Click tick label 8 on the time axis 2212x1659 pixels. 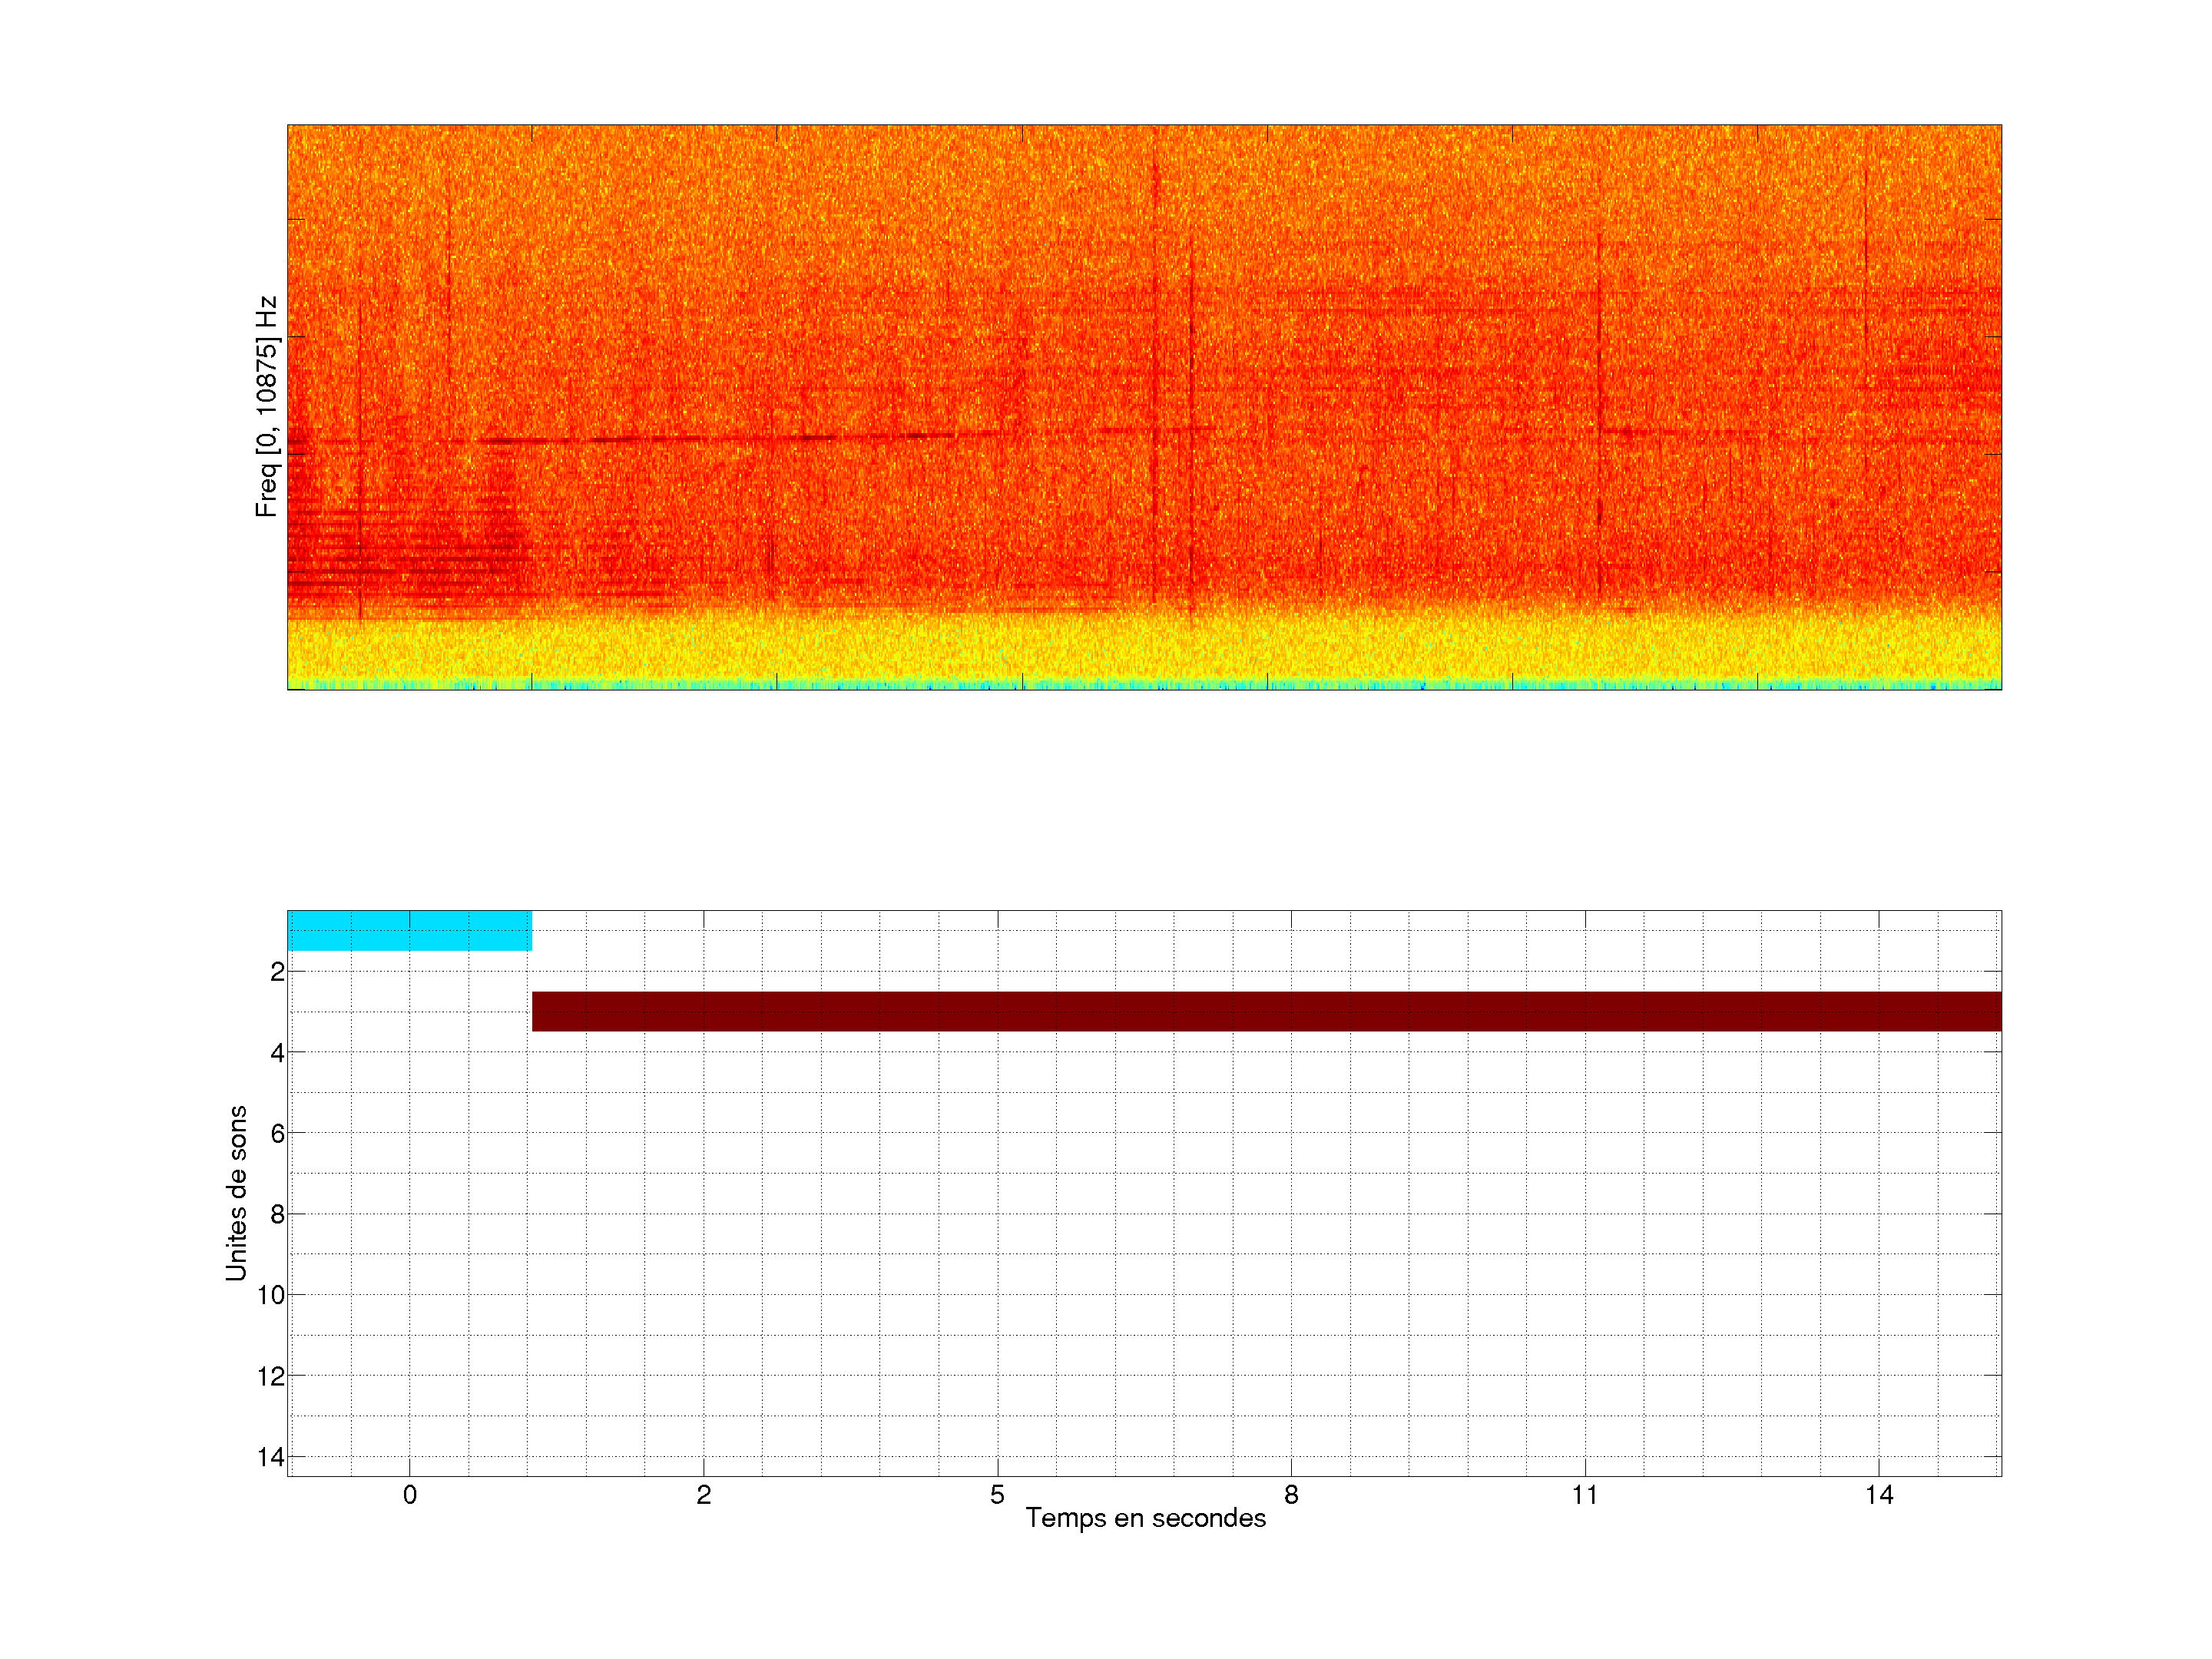click(x=1291, y=1495)
